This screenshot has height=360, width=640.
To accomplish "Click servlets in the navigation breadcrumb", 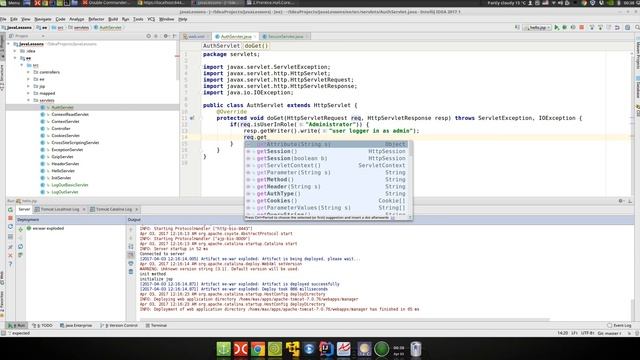I will (x=78, y=28).
